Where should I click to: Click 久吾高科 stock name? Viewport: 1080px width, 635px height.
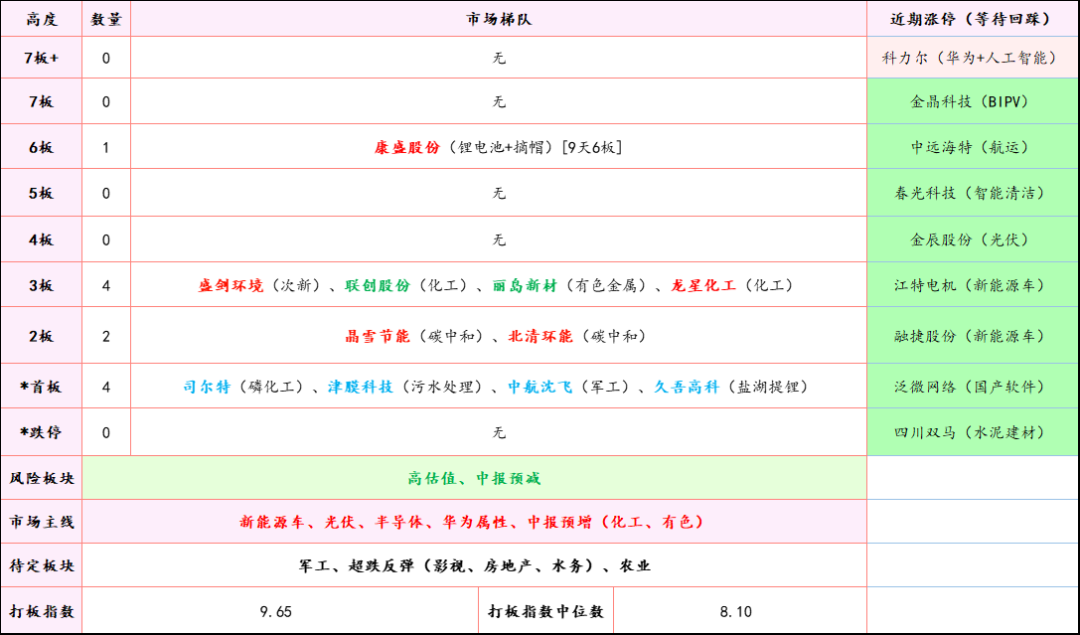click(x=687, y=387)
